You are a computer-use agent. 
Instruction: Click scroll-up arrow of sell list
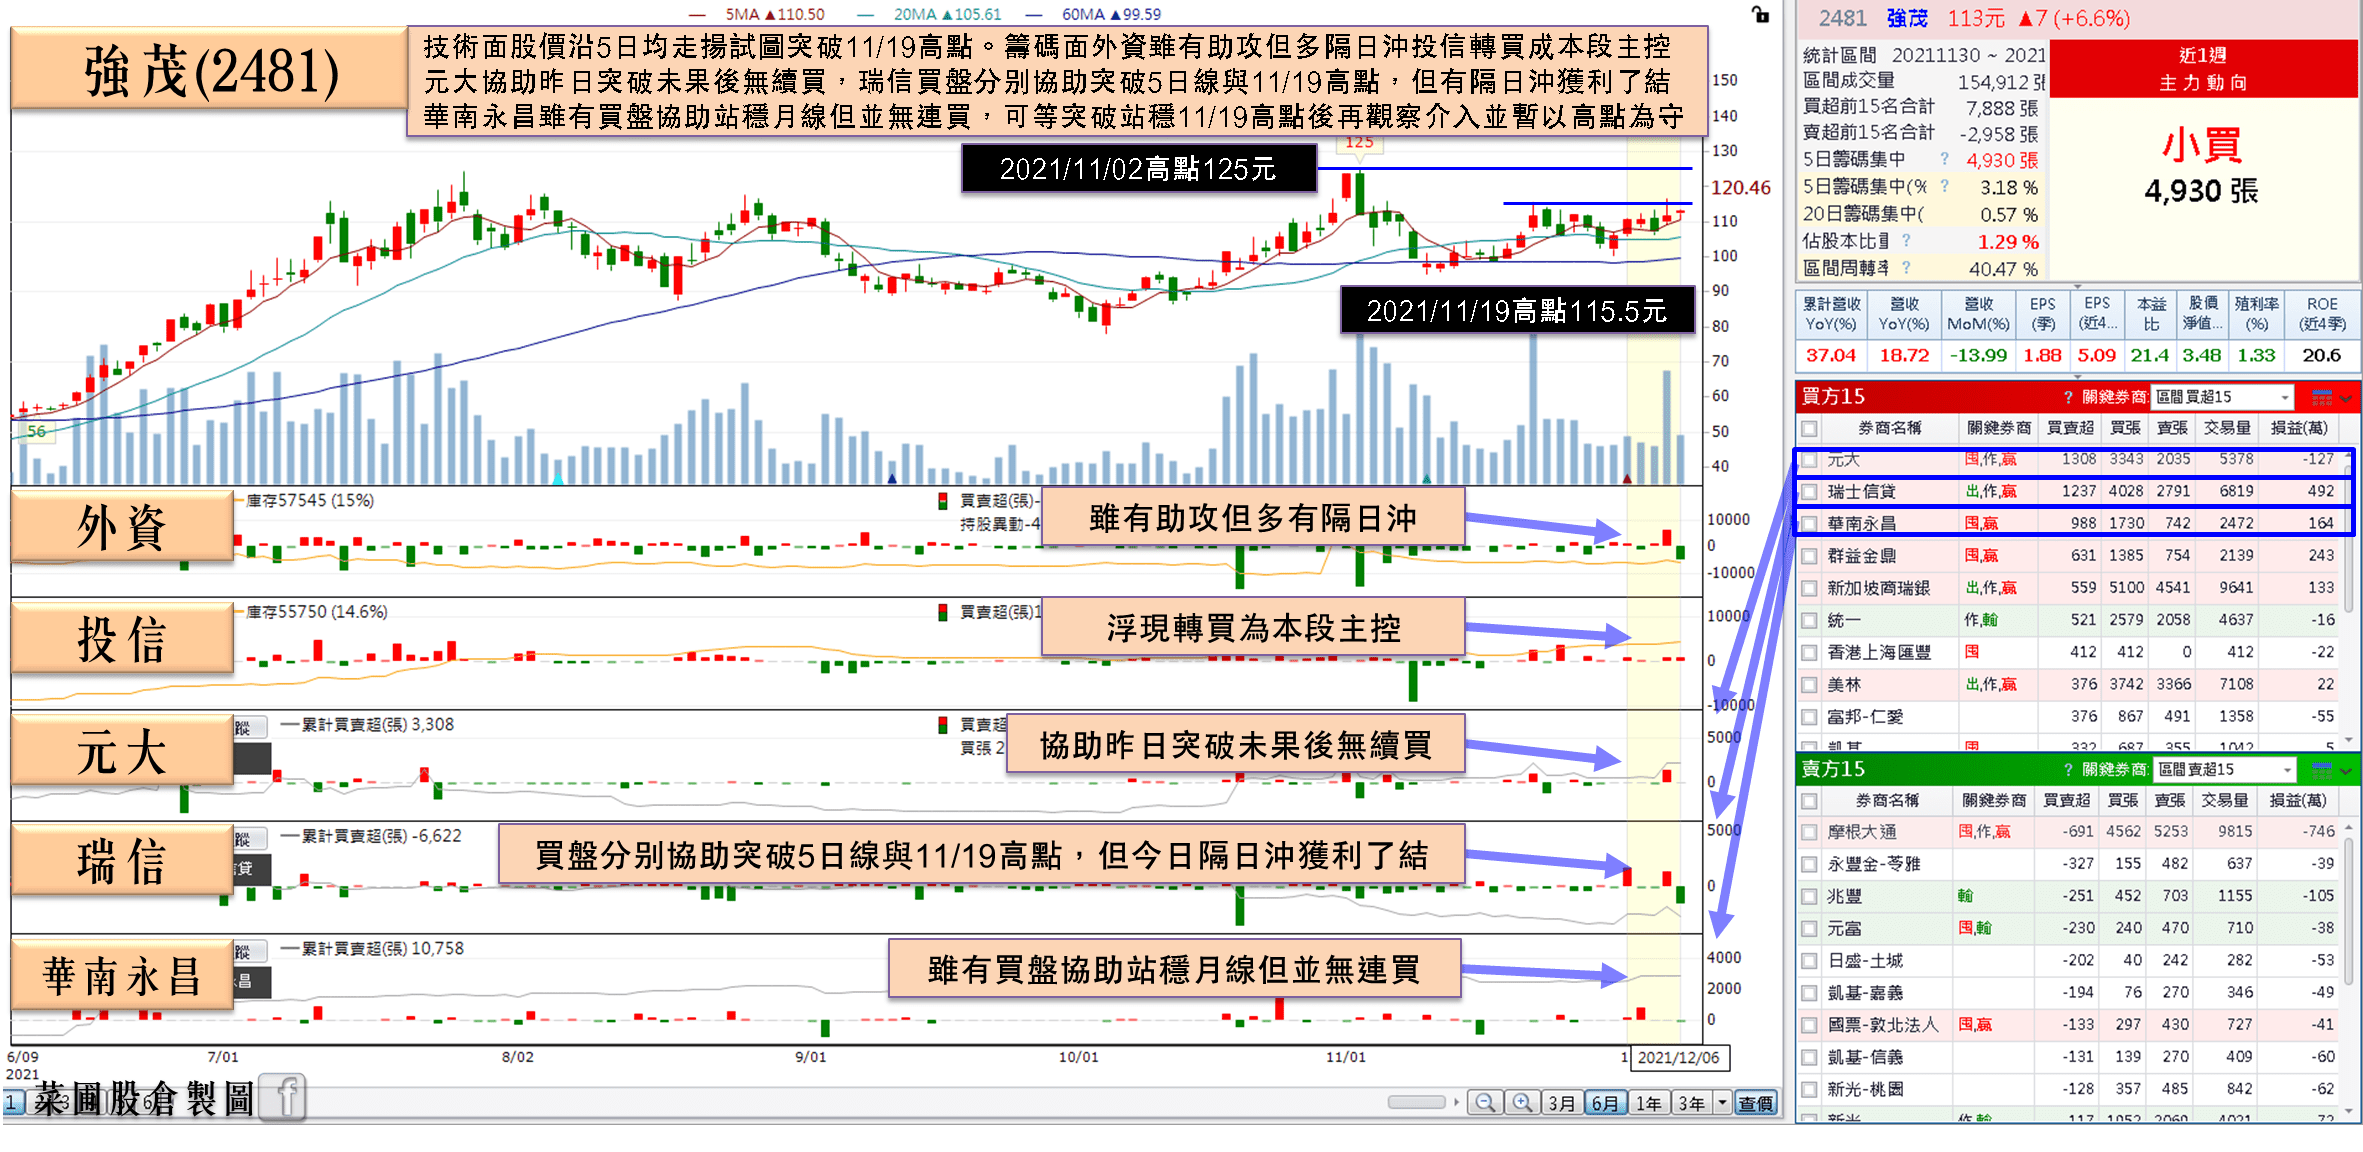2349,829
